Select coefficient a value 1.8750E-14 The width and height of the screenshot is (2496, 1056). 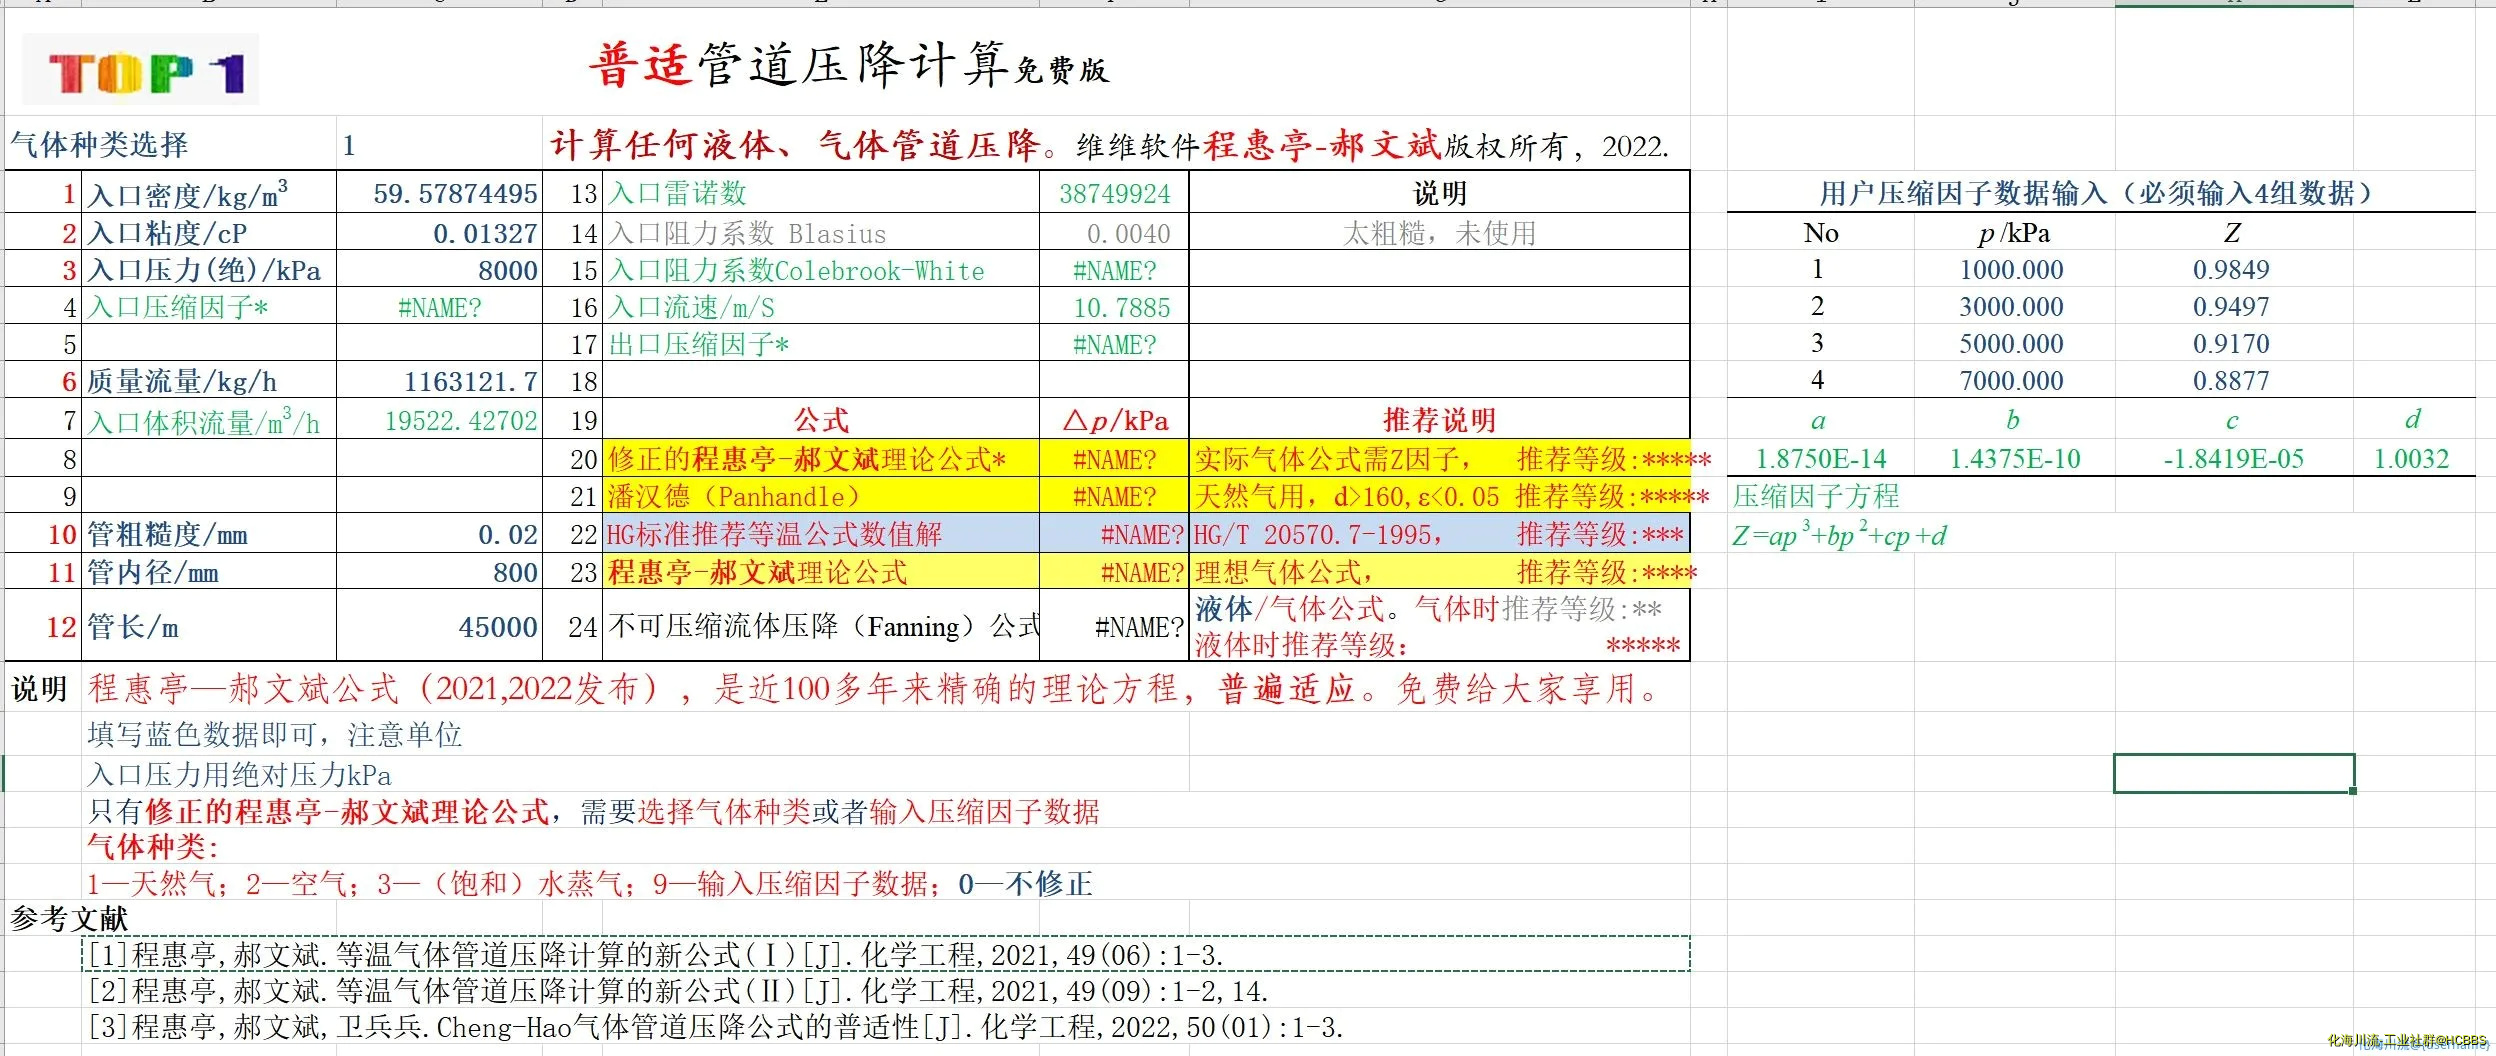1820,459
